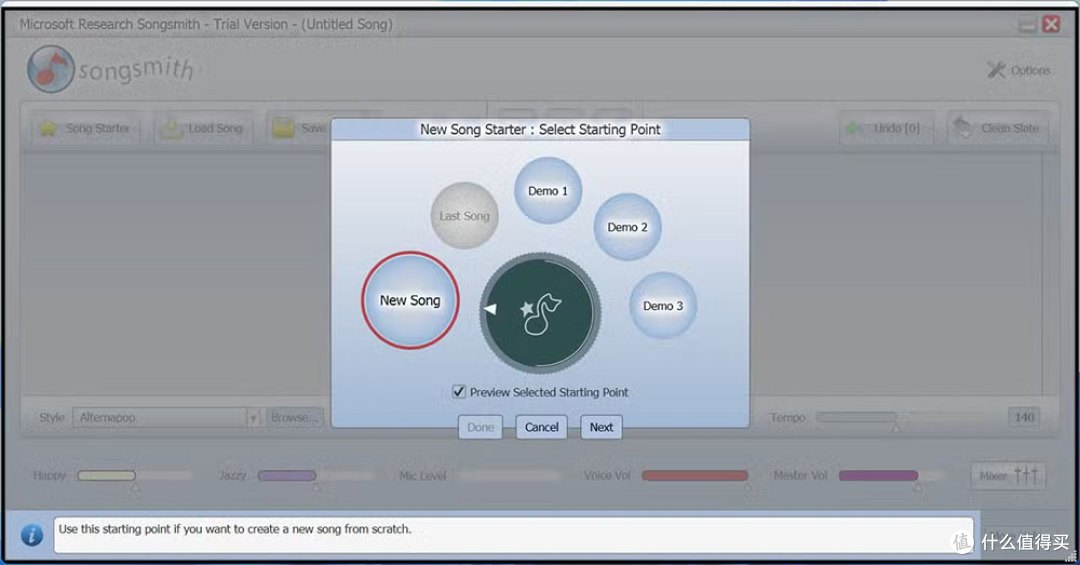Minimize the Songsmith window
Screen dimensions: 1080x565
click(1027, 25)
